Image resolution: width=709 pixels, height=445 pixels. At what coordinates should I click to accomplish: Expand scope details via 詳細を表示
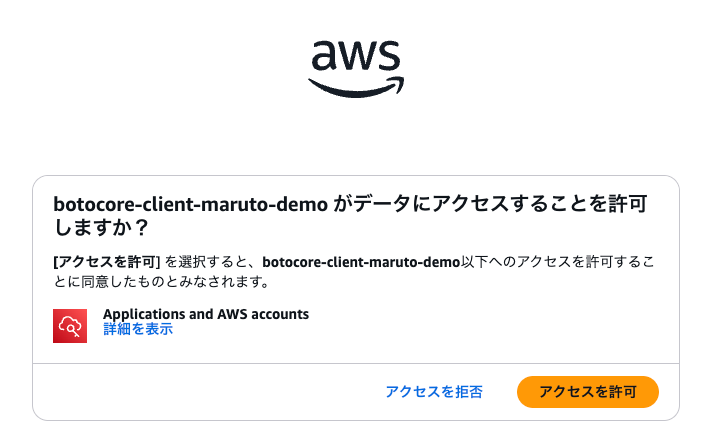point(138,329)
